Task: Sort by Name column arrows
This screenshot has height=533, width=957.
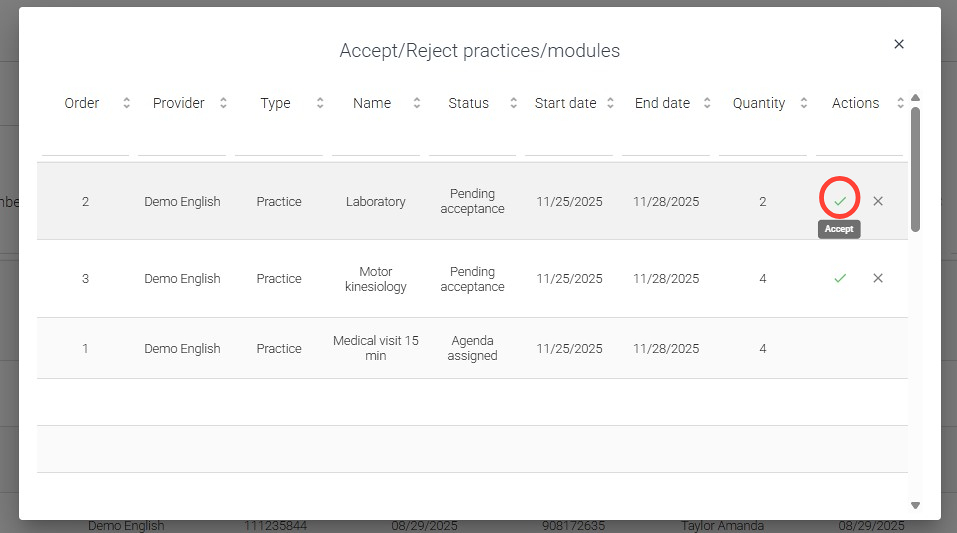Action: [x=417, y=103]
